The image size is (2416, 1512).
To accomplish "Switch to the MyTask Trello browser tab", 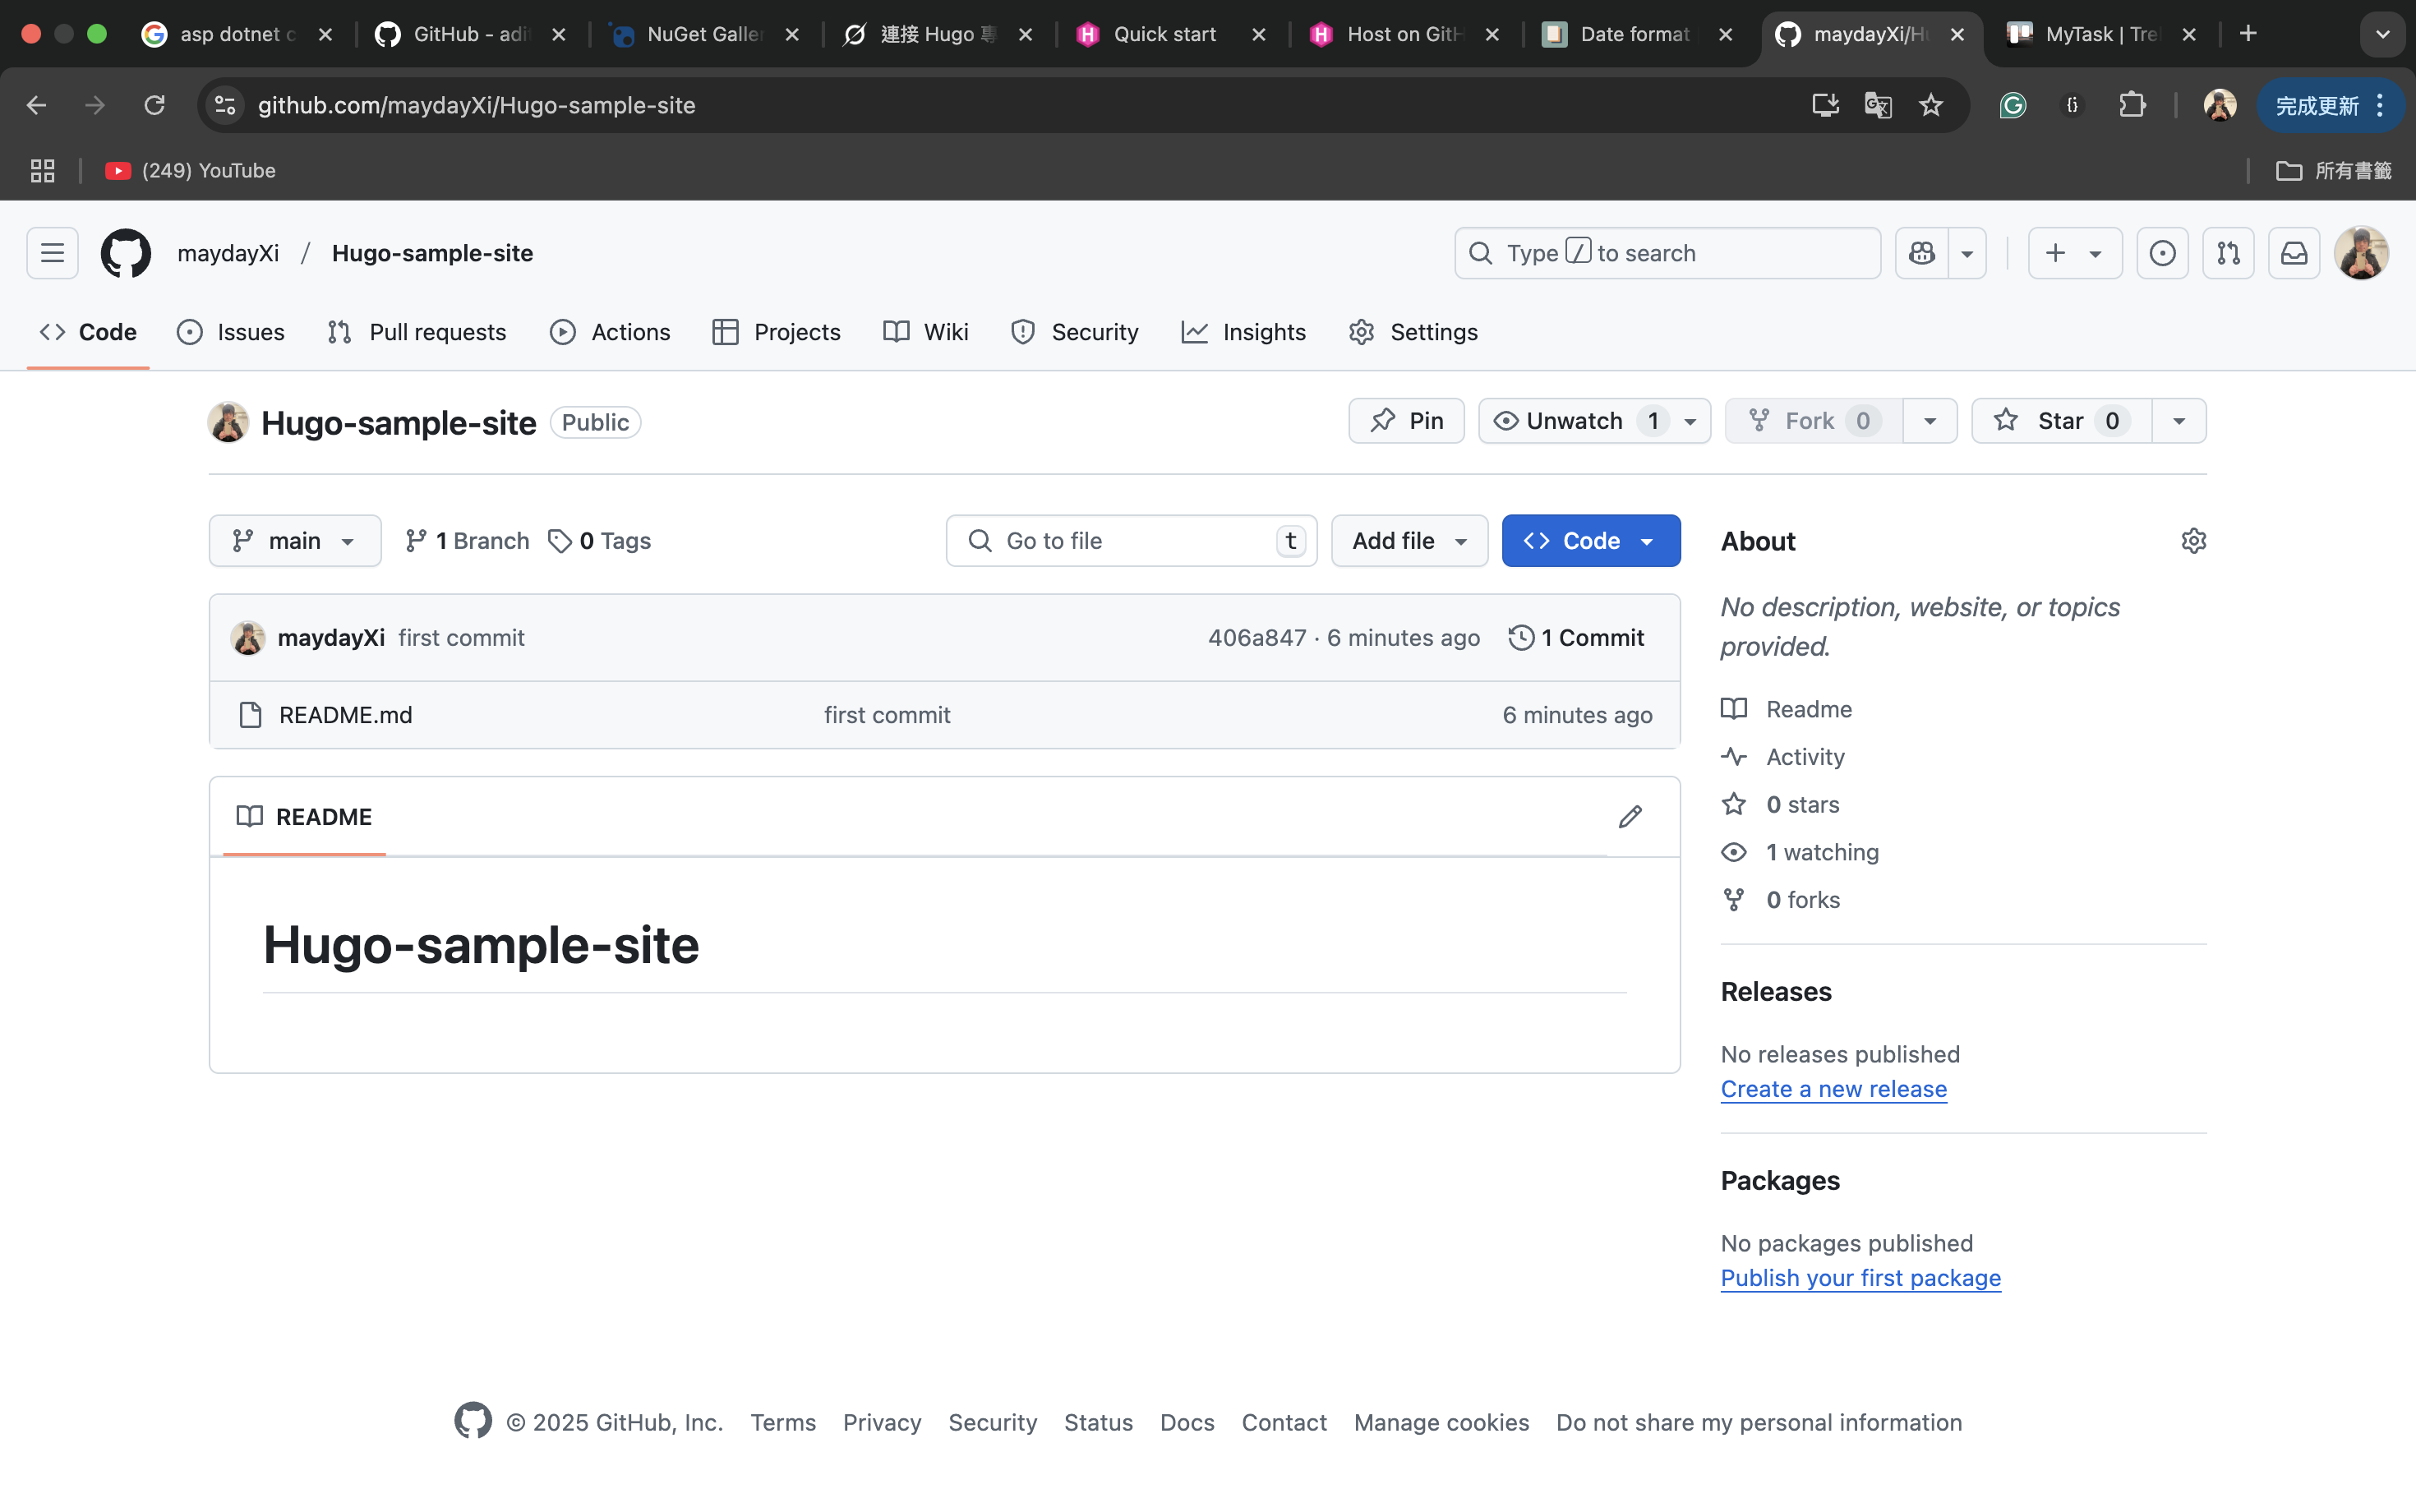I will [2102, 34].
